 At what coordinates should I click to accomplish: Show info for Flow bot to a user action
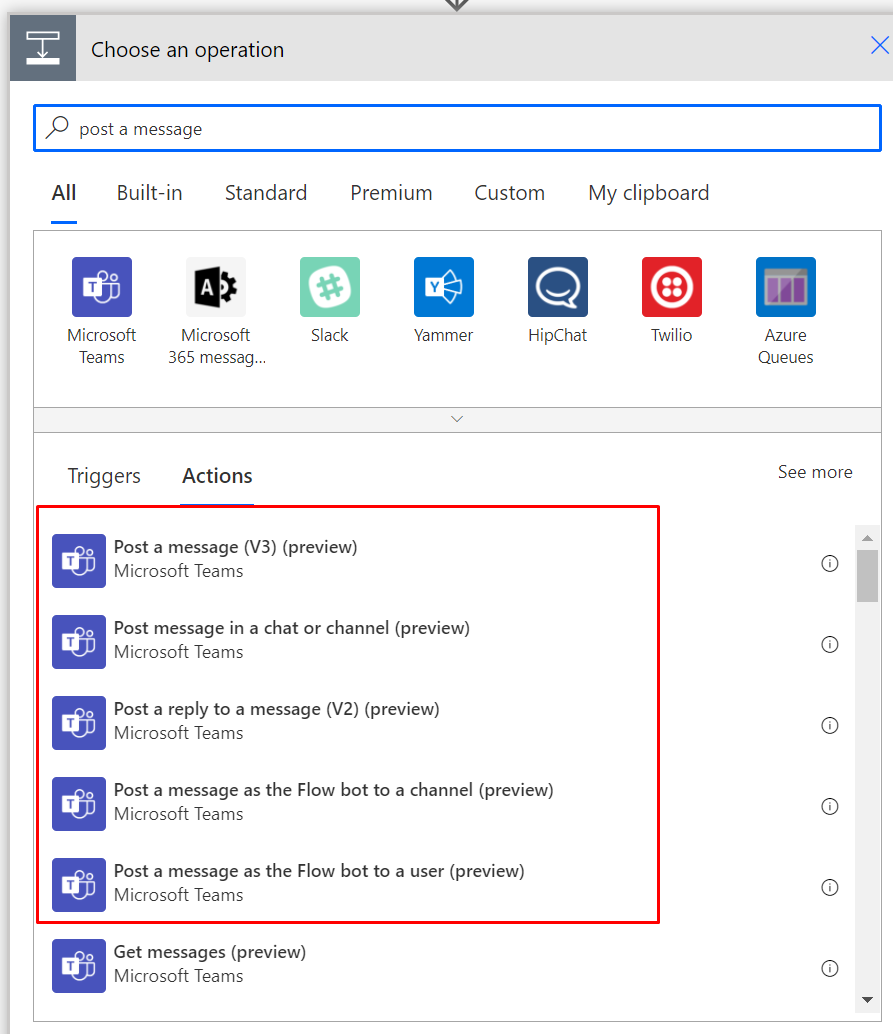pos(830,888)
